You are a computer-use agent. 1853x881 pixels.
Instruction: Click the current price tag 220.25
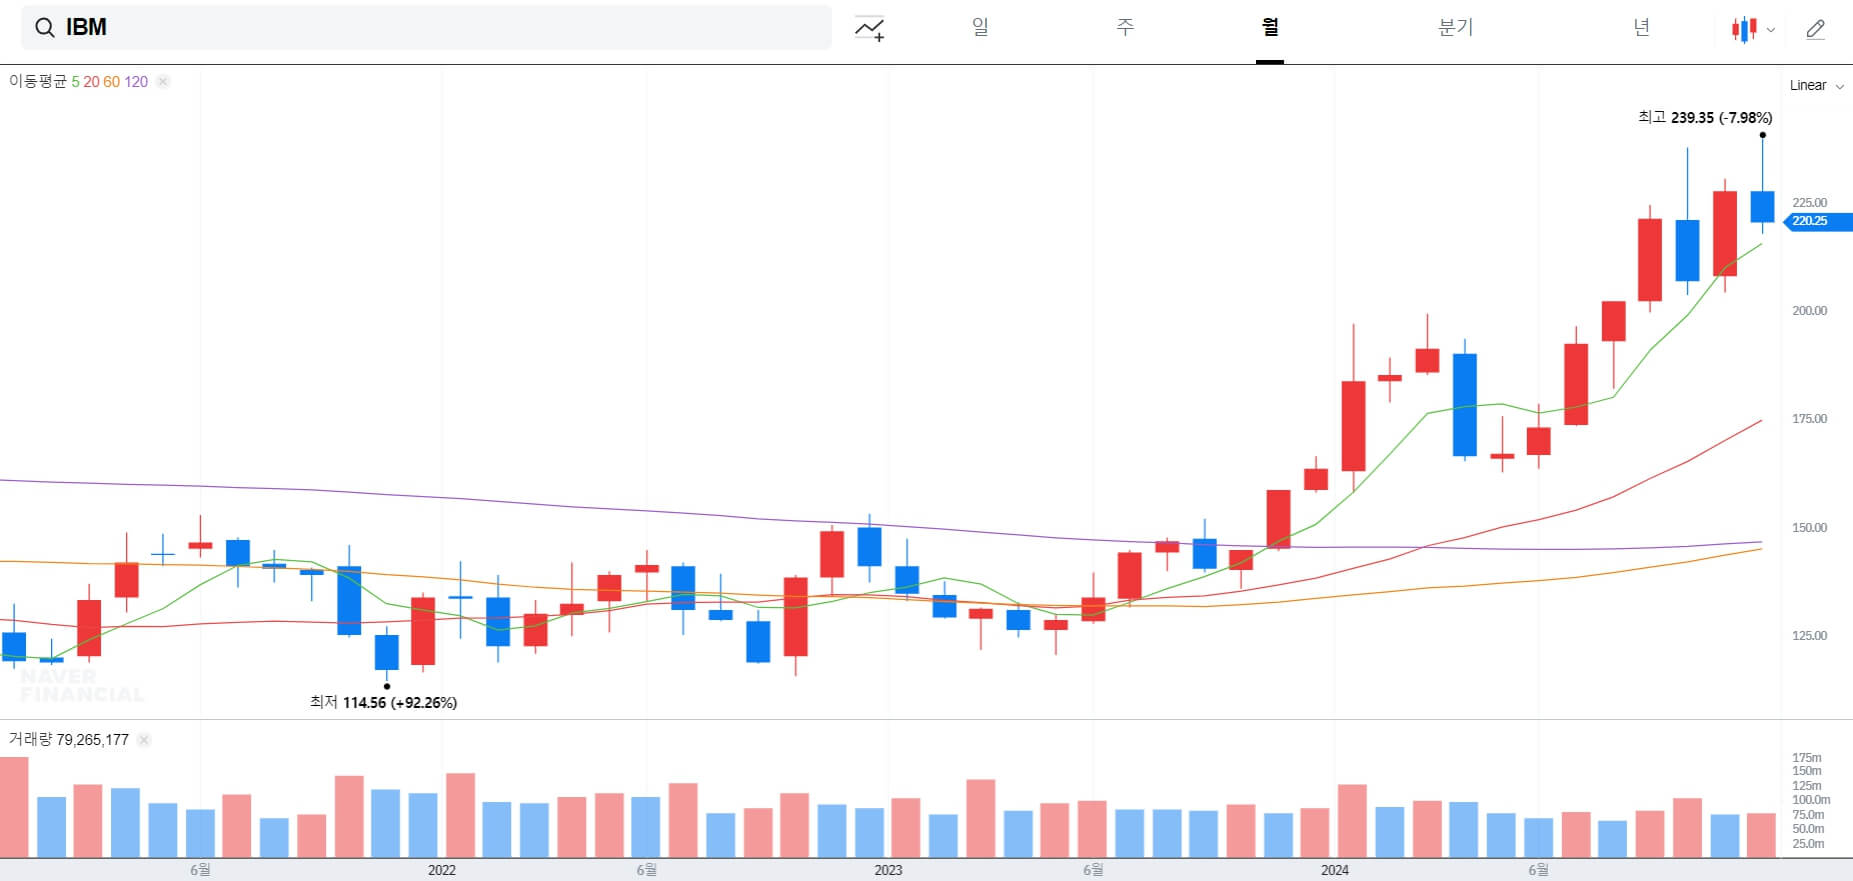click(x=1818, y=221)
